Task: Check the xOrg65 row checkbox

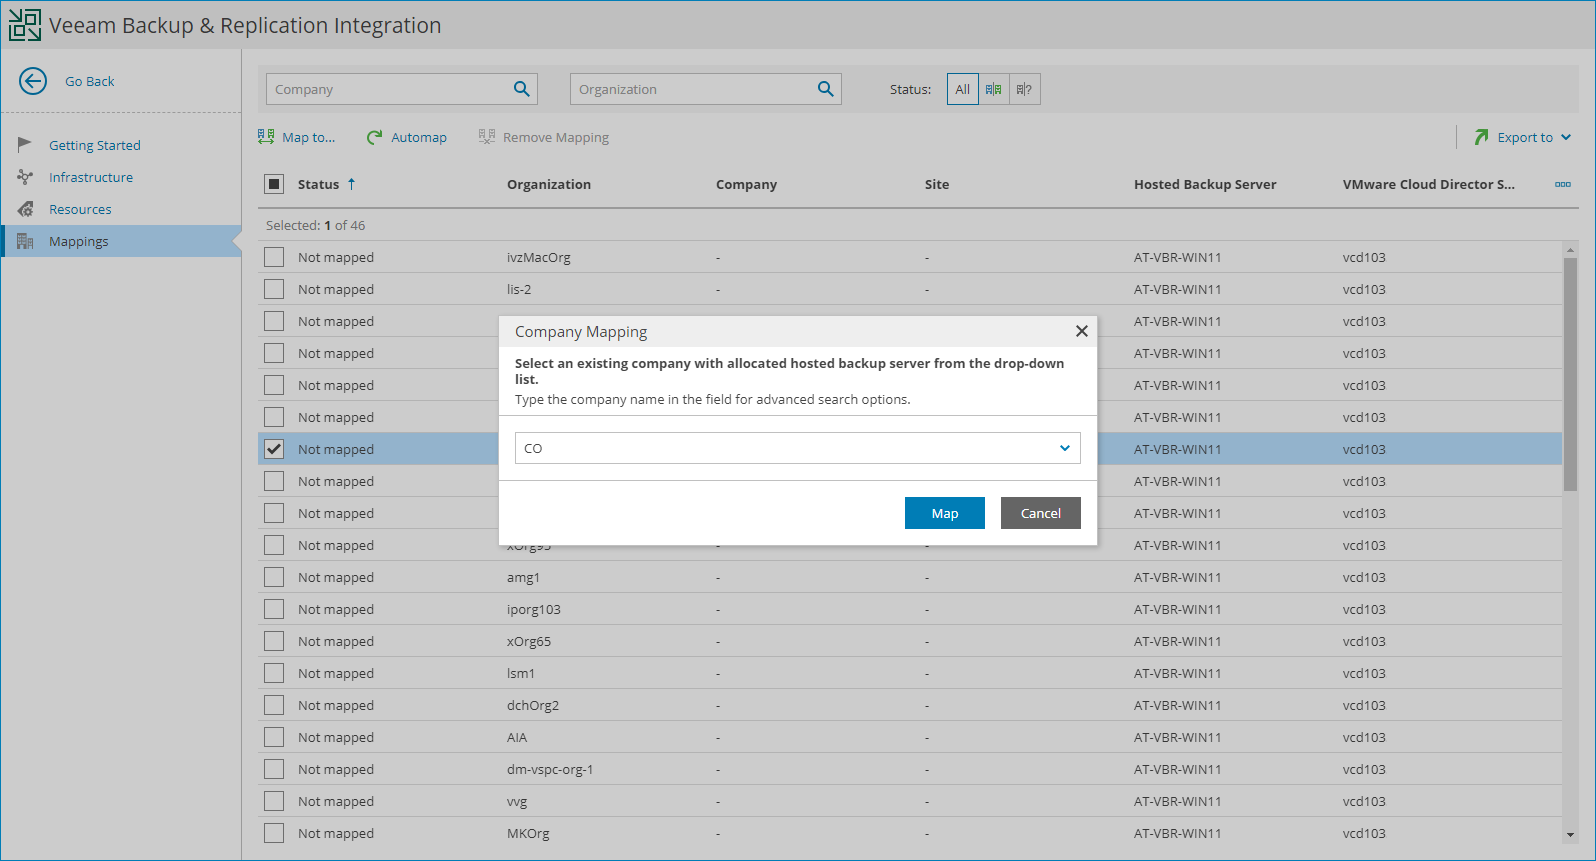Action: pos(274,641)
